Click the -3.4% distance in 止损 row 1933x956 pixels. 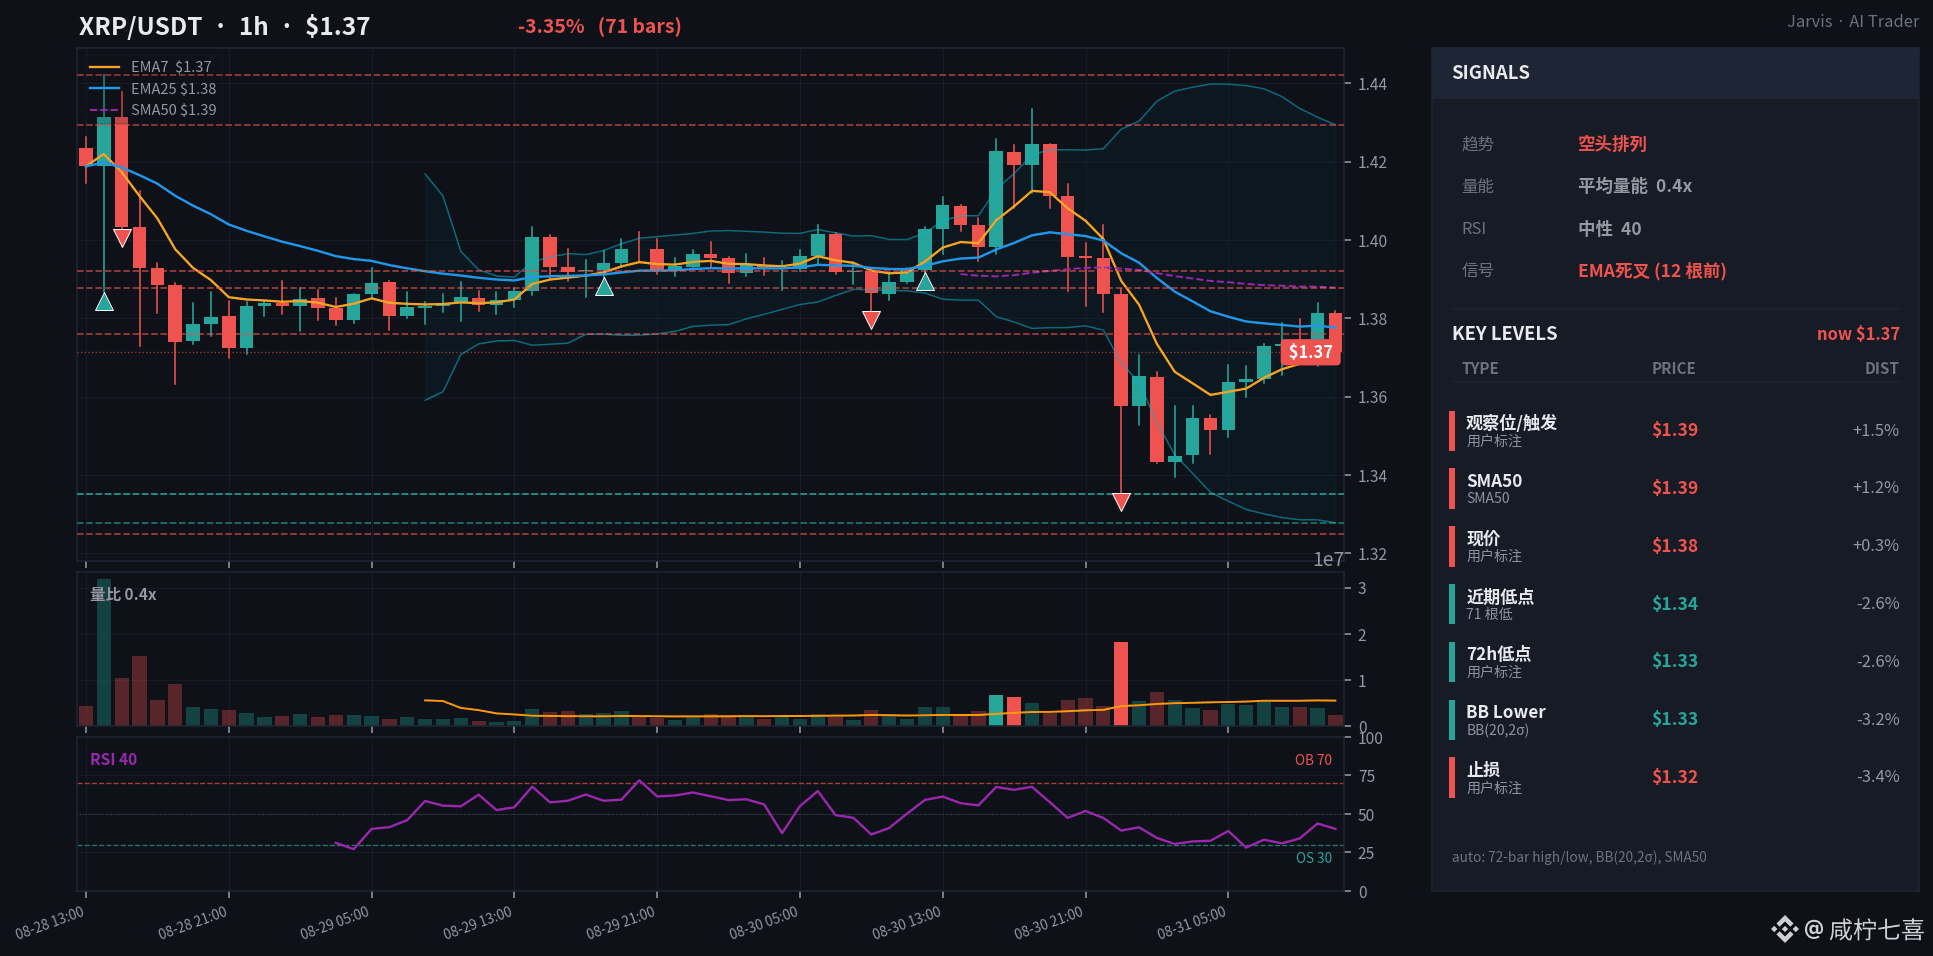[1878, 777]
